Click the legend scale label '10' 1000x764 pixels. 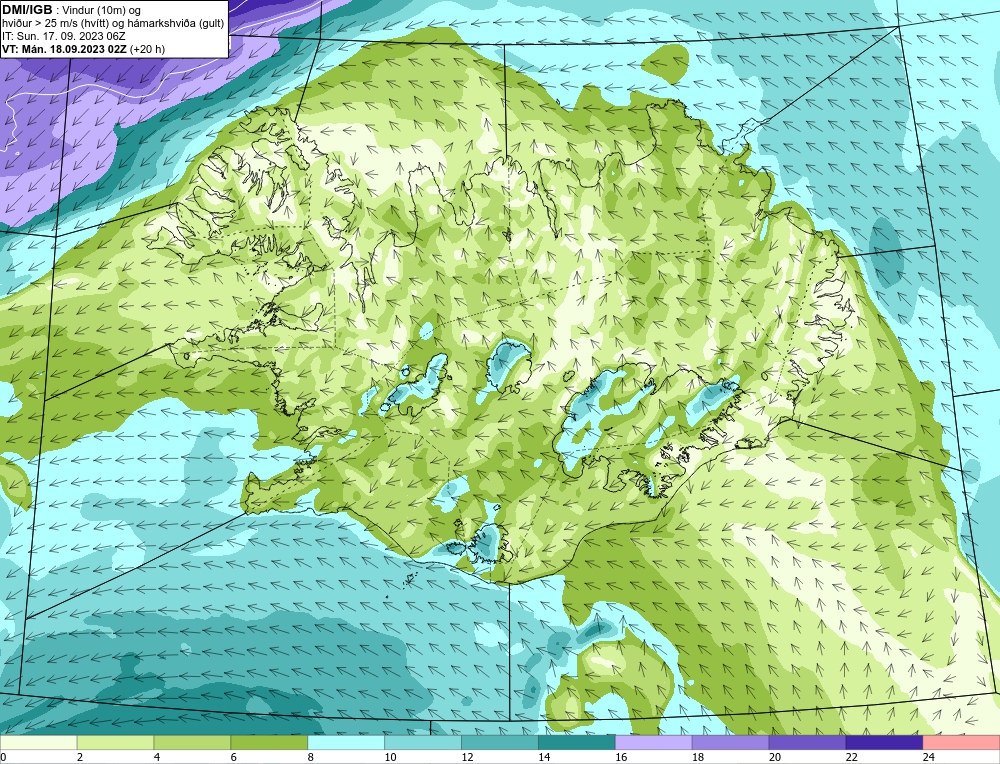point(390,758)
